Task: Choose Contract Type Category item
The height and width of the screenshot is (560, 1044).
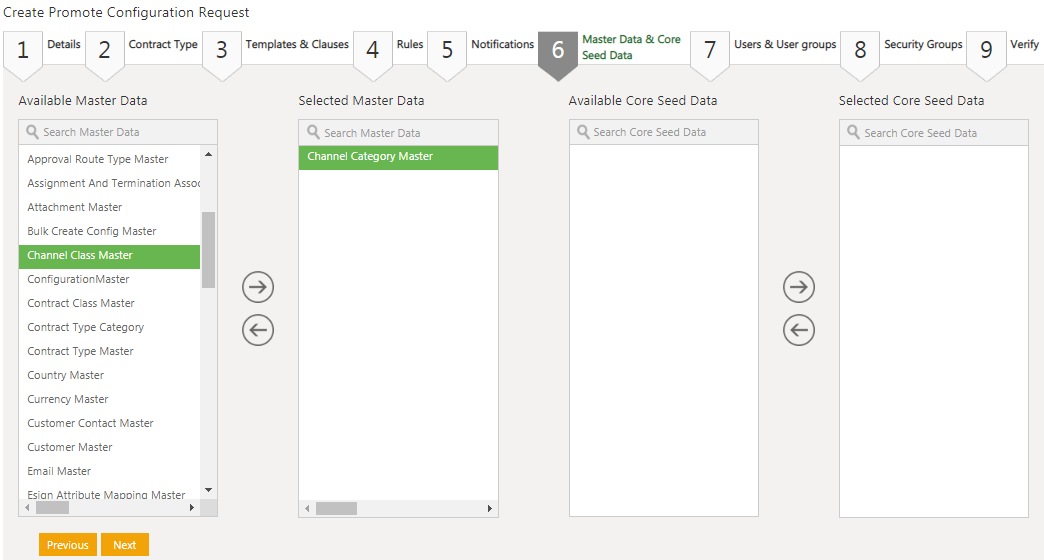Action: click(x=86, y=327)
